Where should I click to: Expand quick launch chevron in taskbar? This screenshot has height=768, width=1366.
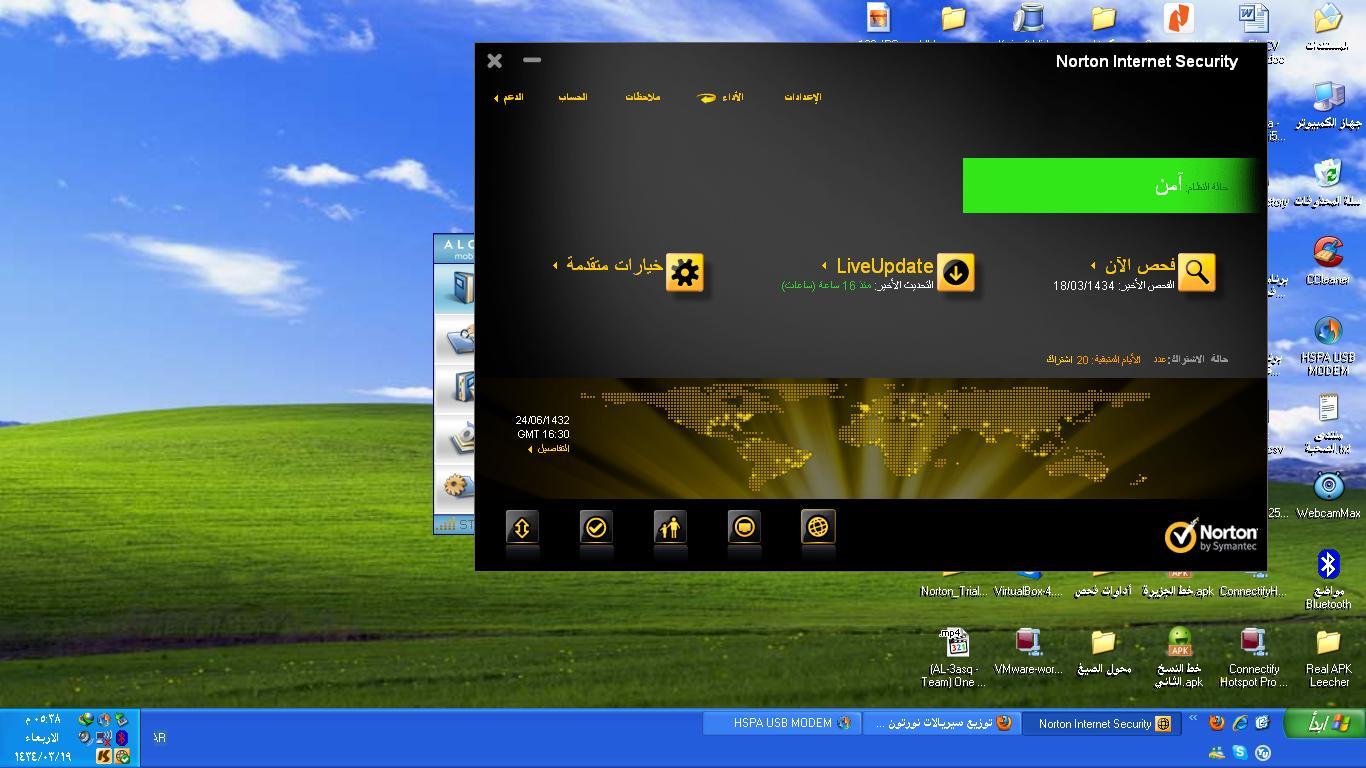1192,717
